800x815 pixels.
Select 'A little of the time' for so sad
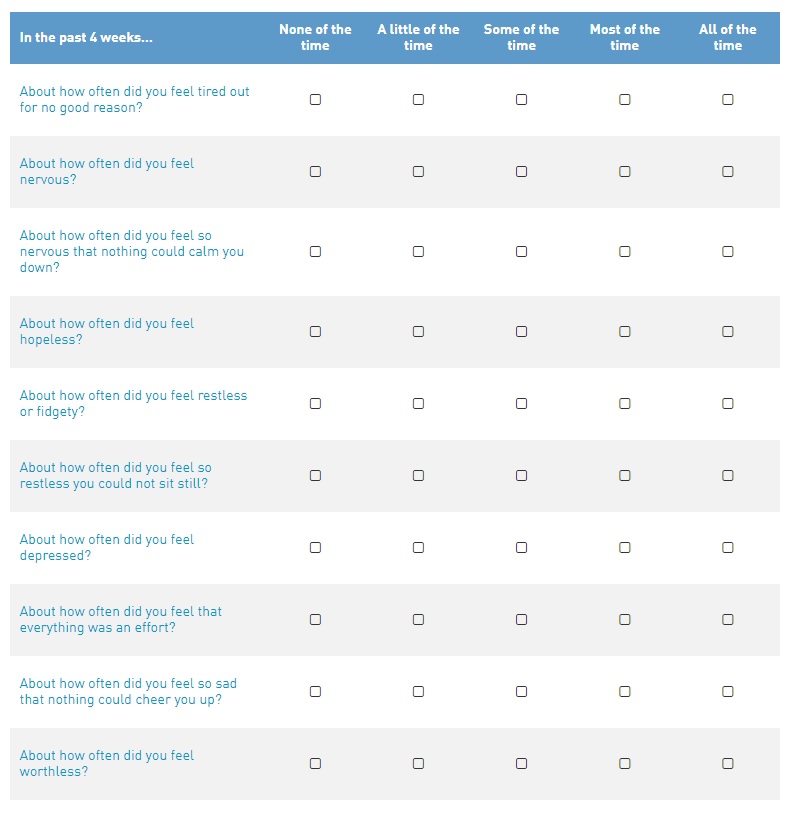tap(418, 691)
